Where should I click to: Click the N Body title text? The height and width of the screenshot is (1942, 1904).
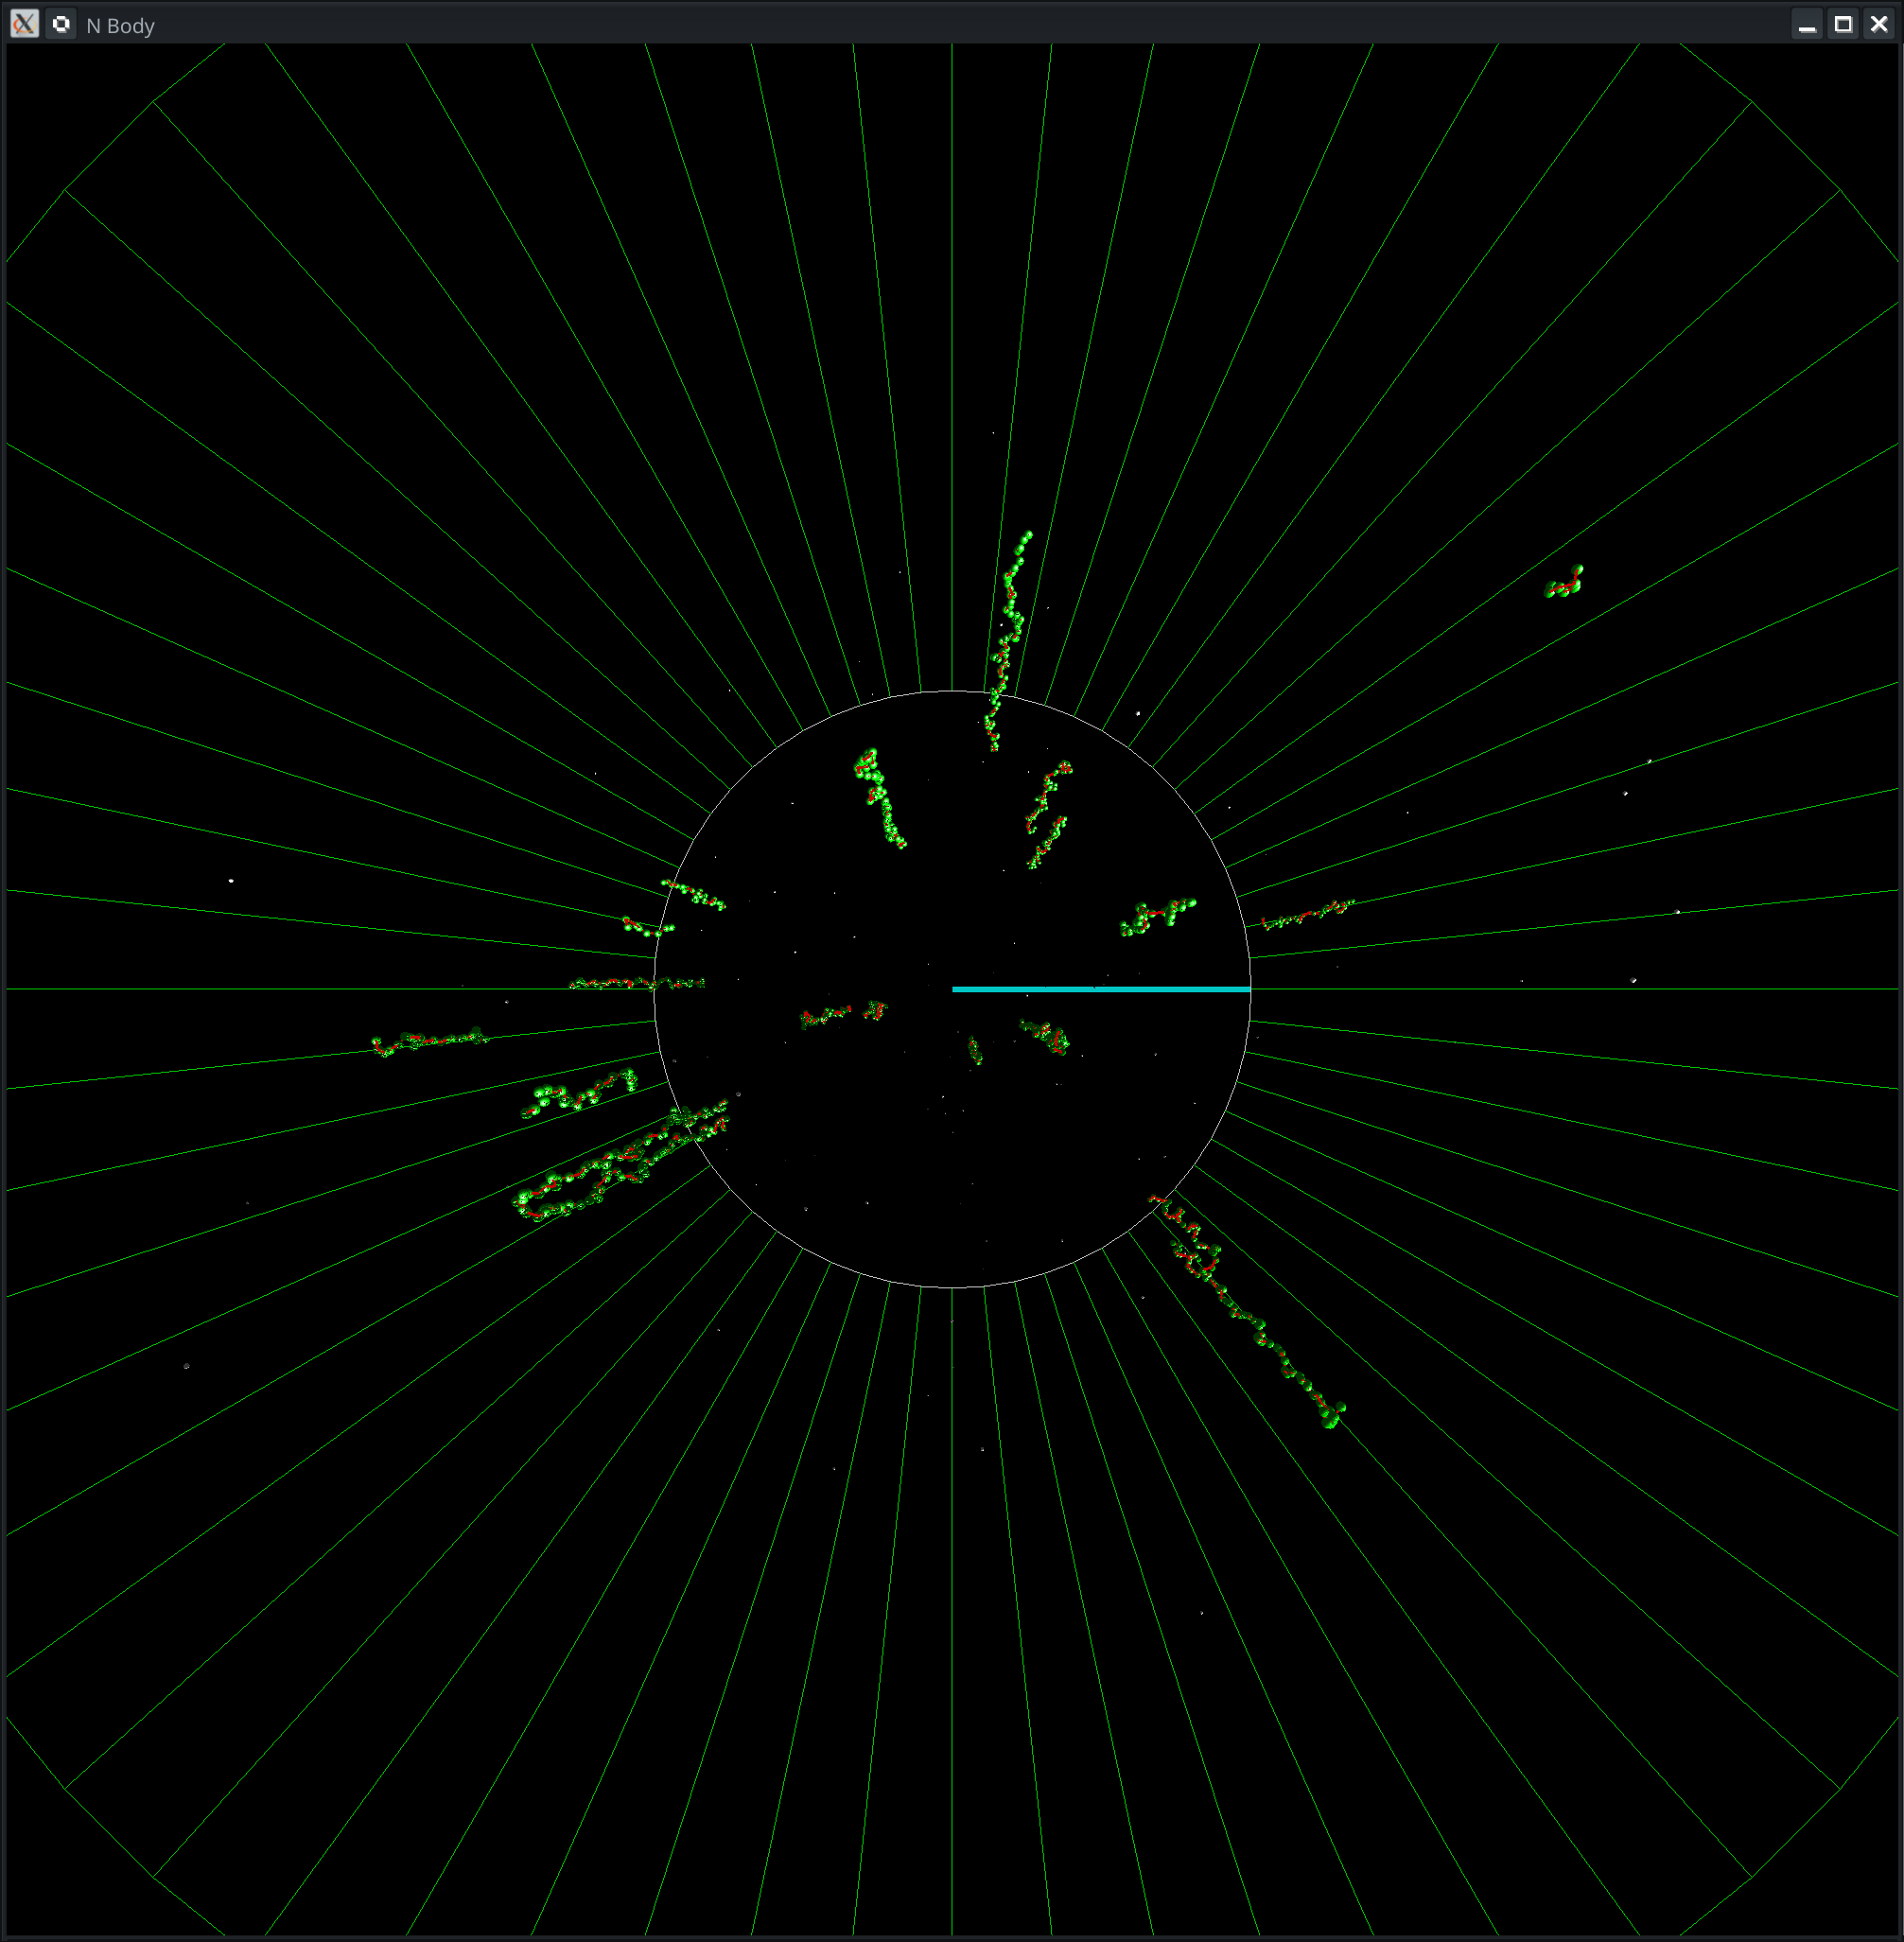click(x=120, y=26)
